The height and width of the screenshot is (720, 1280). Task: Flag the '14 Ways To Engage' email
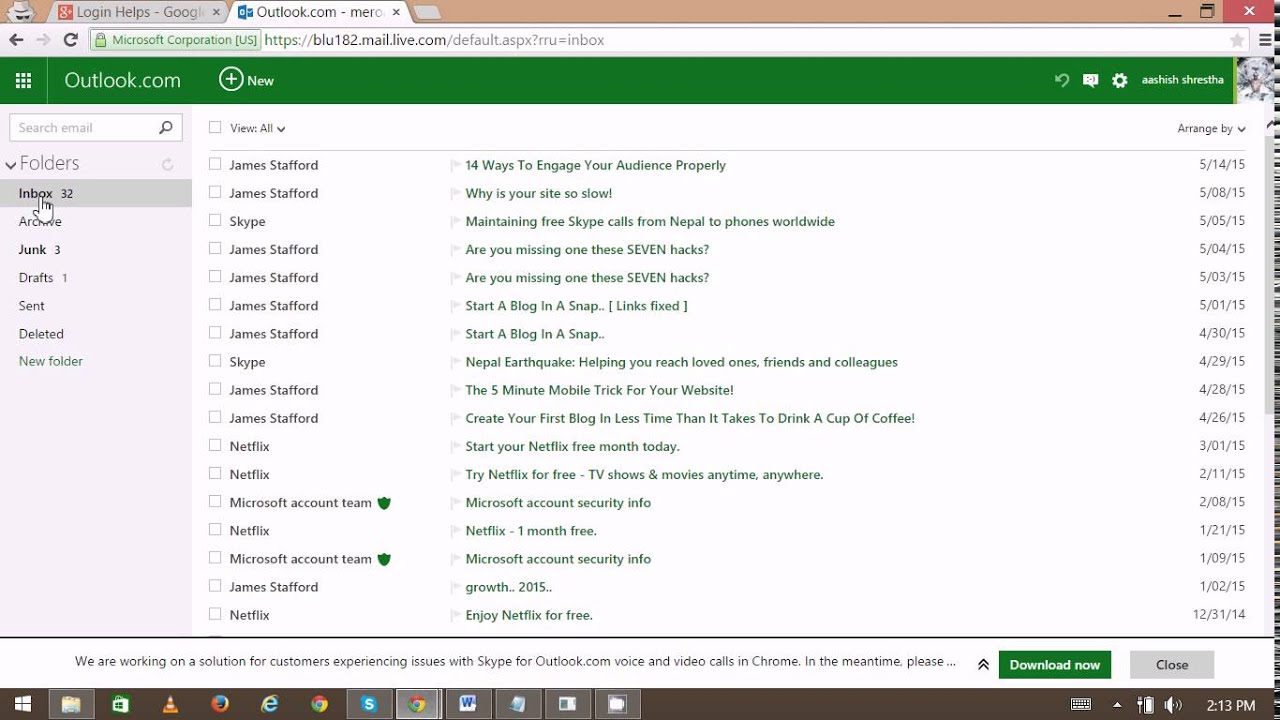tap(455, 165)
